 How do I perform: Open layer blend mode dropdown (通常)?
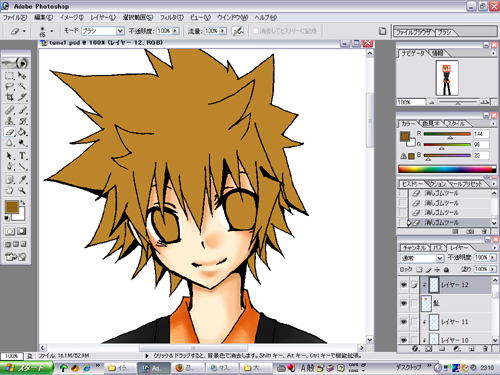pyautogui.click(x=422, y=258)
